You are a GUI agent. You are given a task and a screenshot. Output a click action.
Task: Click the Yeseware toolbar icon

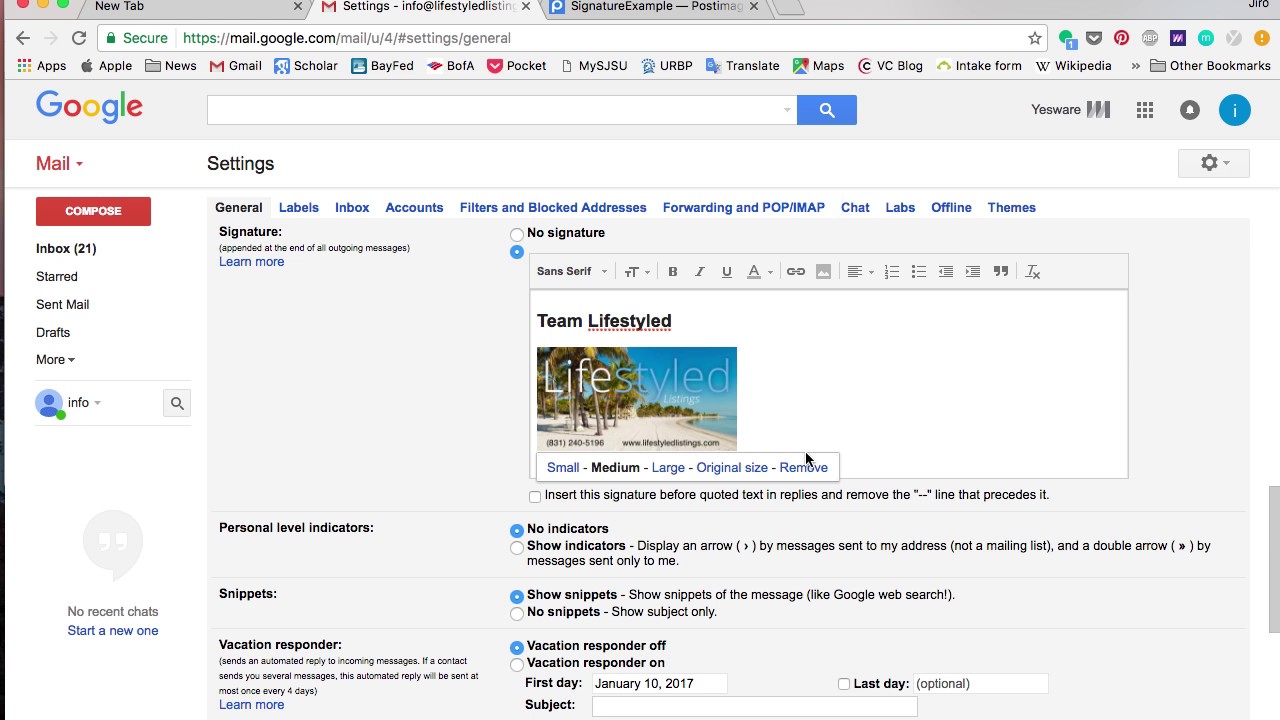click(1070, 110)
